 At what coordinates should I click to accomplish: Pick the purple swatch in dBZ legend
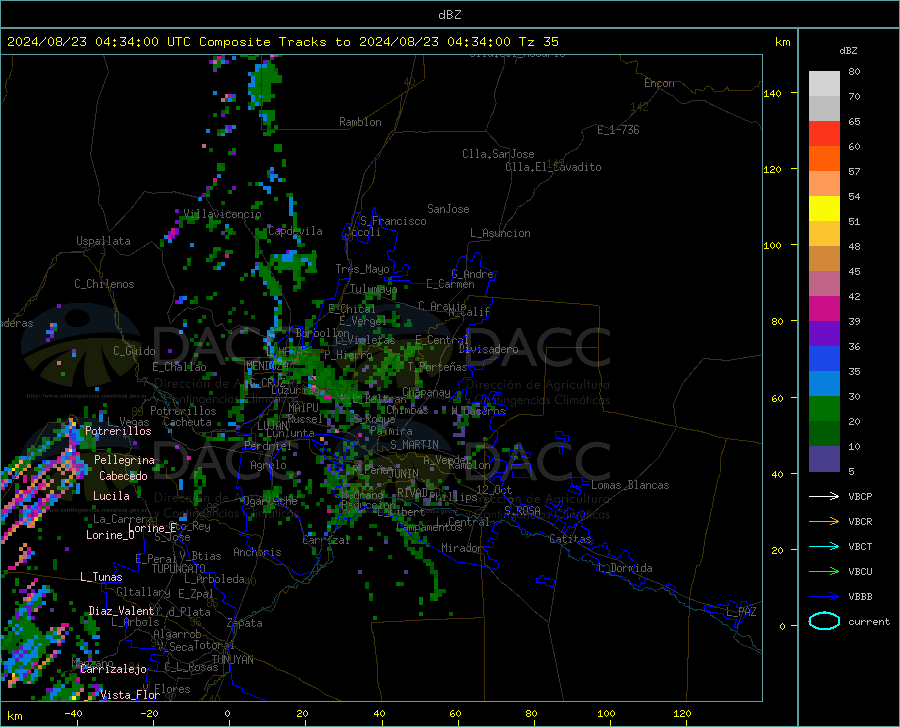[824, 334]
